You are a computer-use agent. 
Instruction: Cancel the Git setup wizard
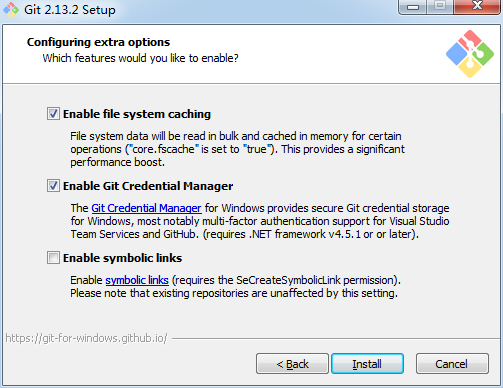(x=452, y=364)
